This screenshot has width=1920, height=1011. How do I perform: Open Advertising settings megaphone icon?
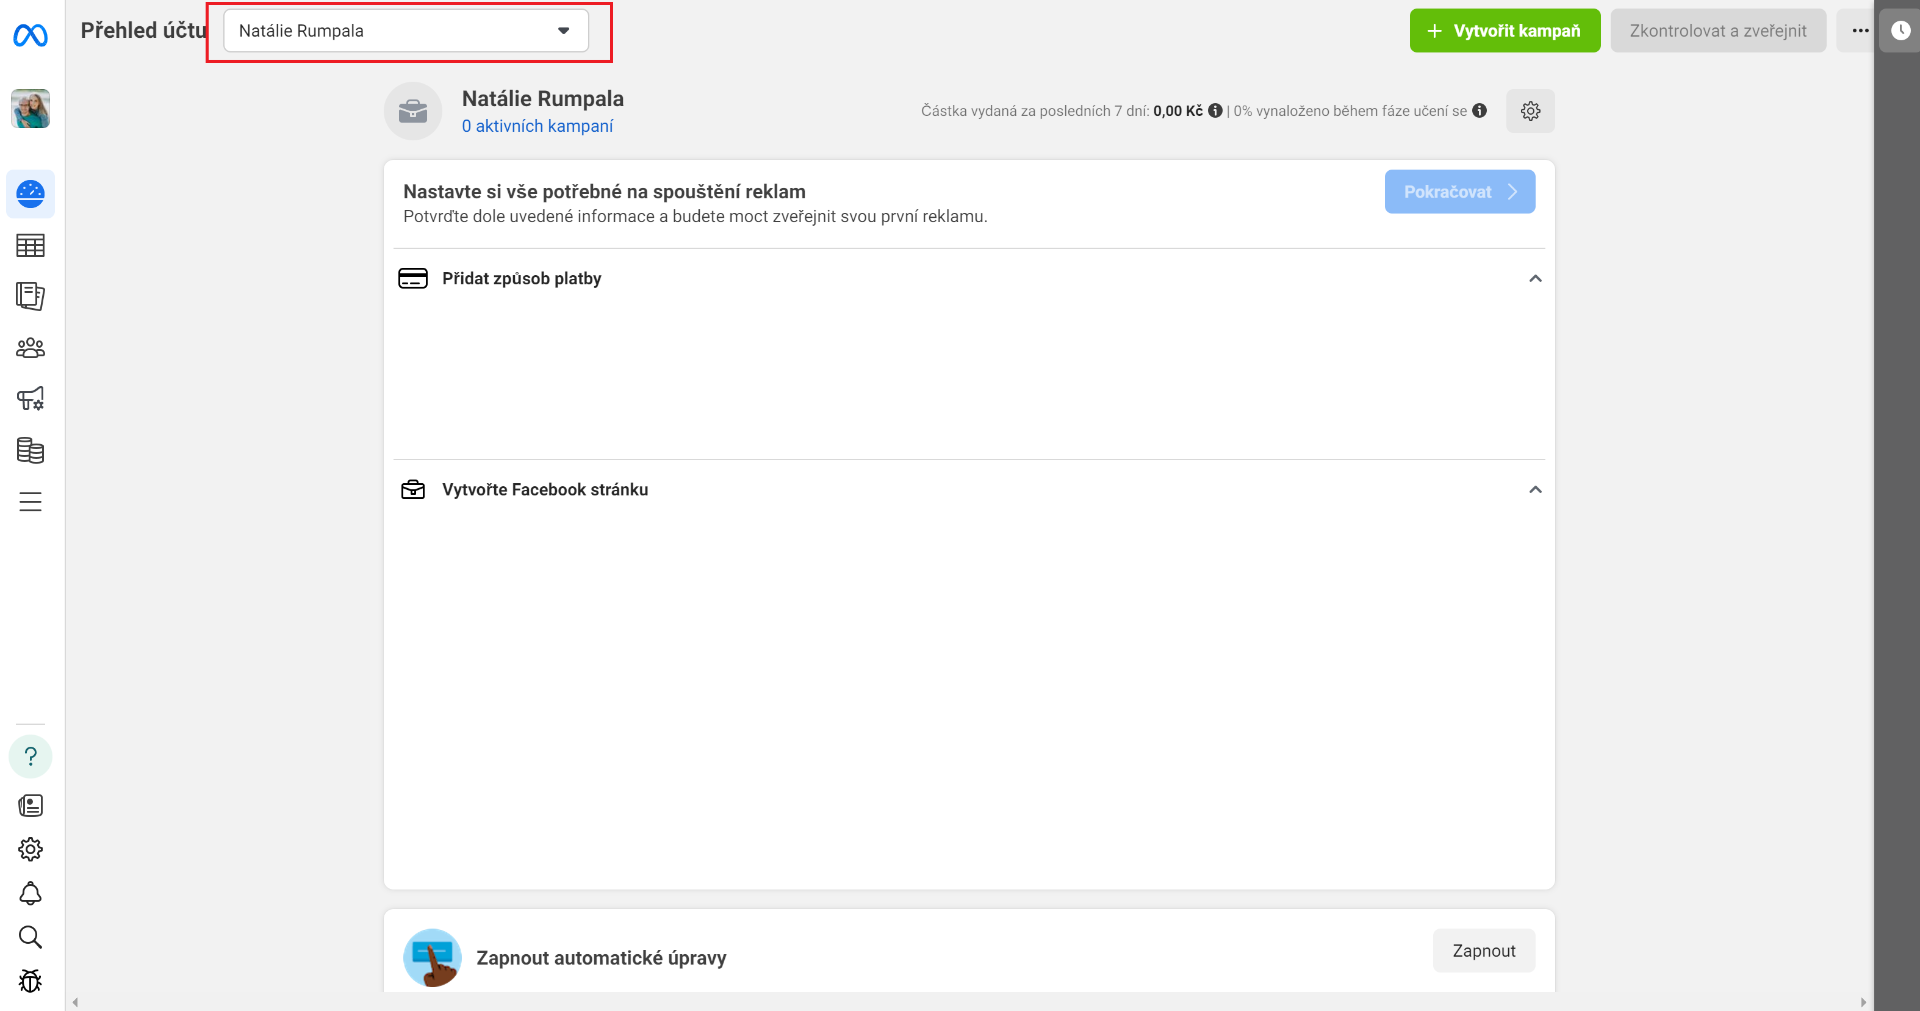coord(30,399)
